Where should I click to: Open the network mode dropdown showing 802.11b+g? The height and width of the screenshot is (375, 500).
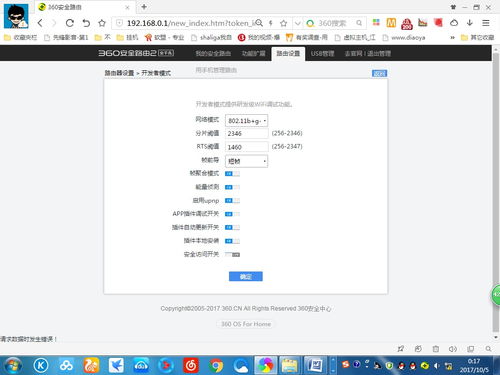point(246,121)
